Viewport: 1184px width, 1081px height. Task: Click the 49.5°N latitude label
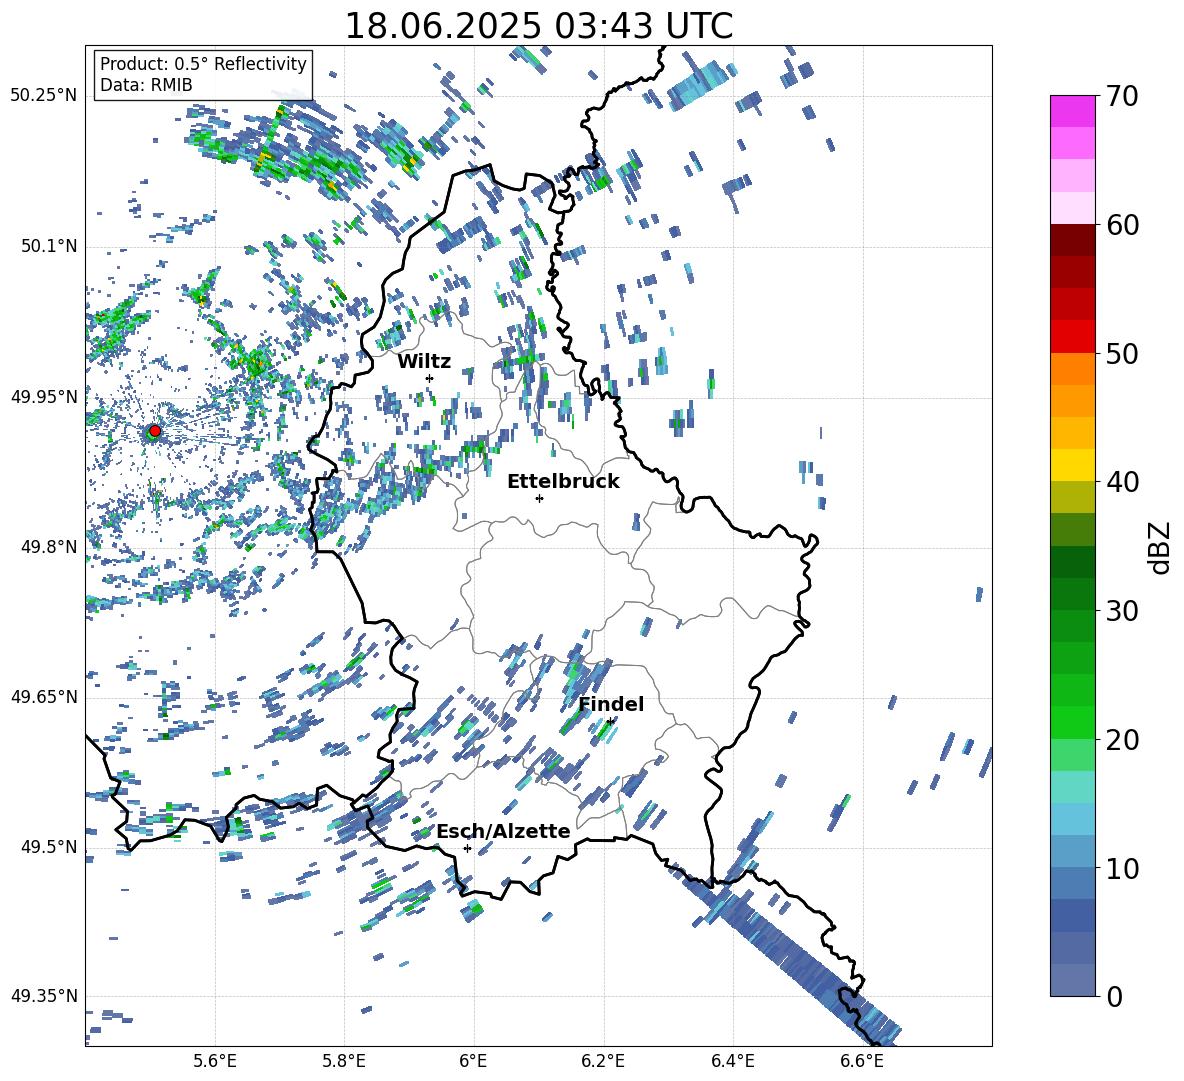click(49, 846)
